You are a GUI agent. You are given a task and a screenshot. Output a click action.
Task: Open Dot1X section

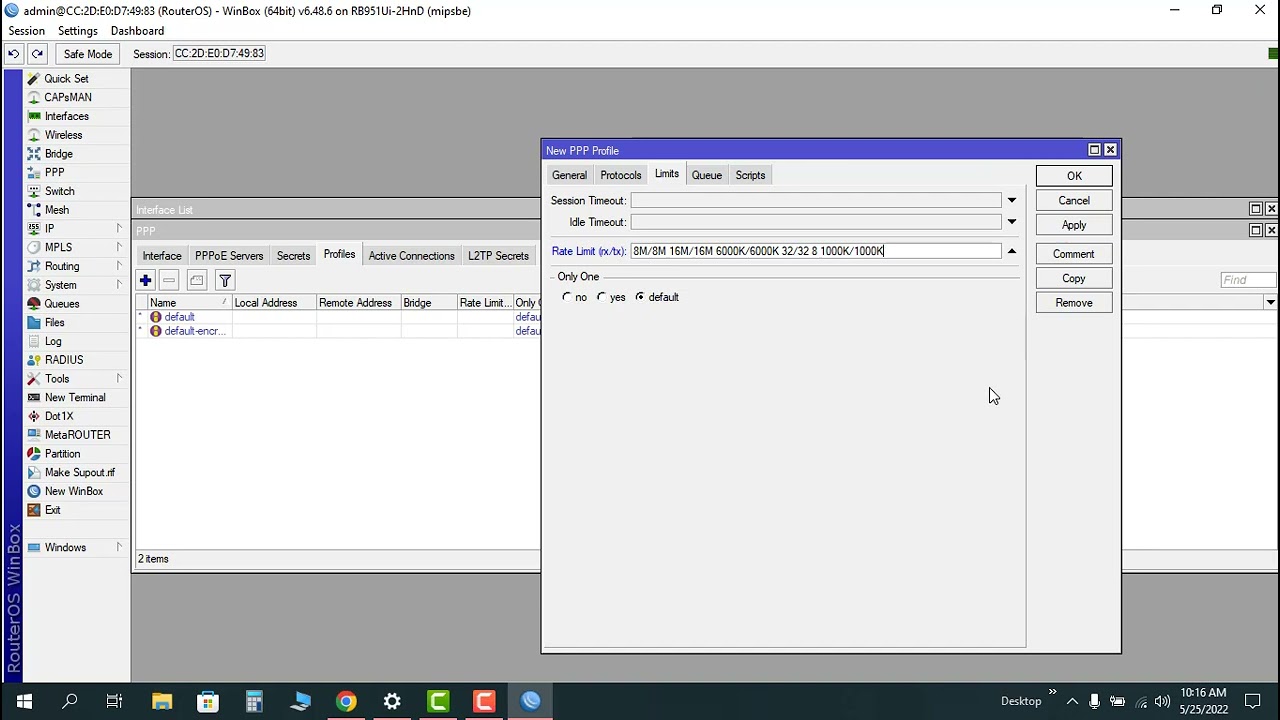click(58, 416)
